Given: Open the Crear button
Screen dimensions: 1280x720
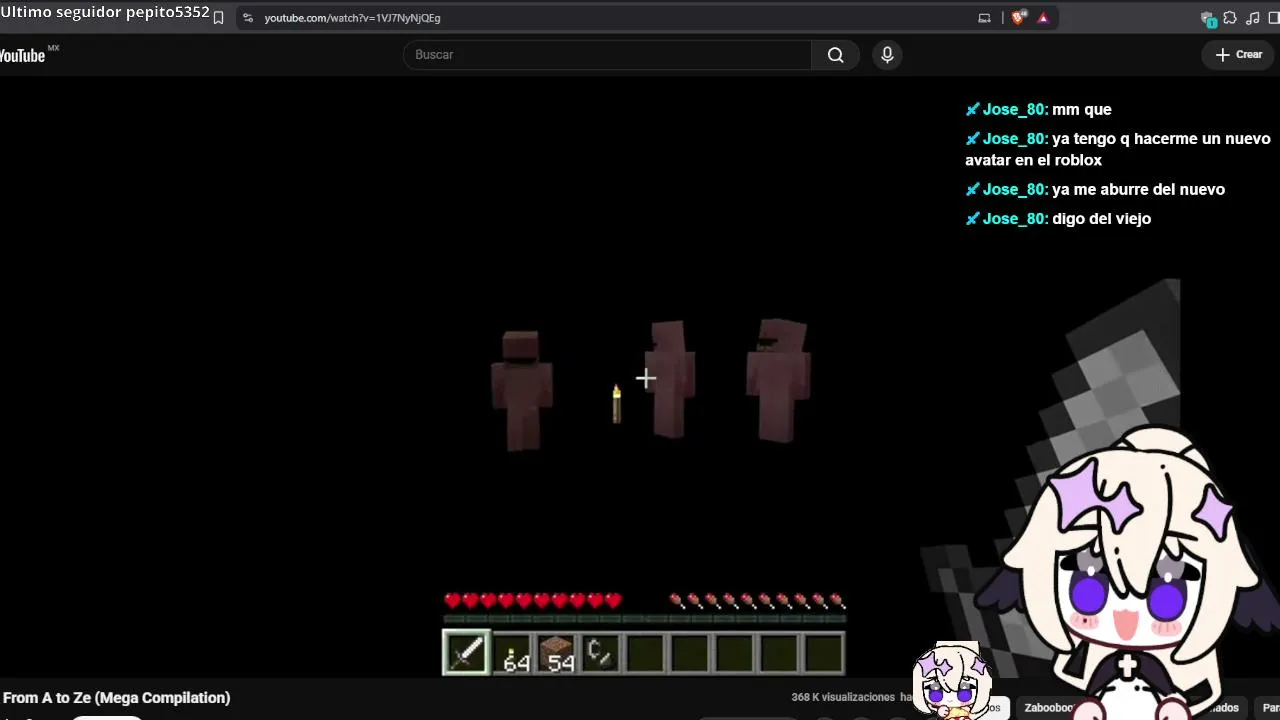Looking at the screenshot, I should coord(1239,55).
